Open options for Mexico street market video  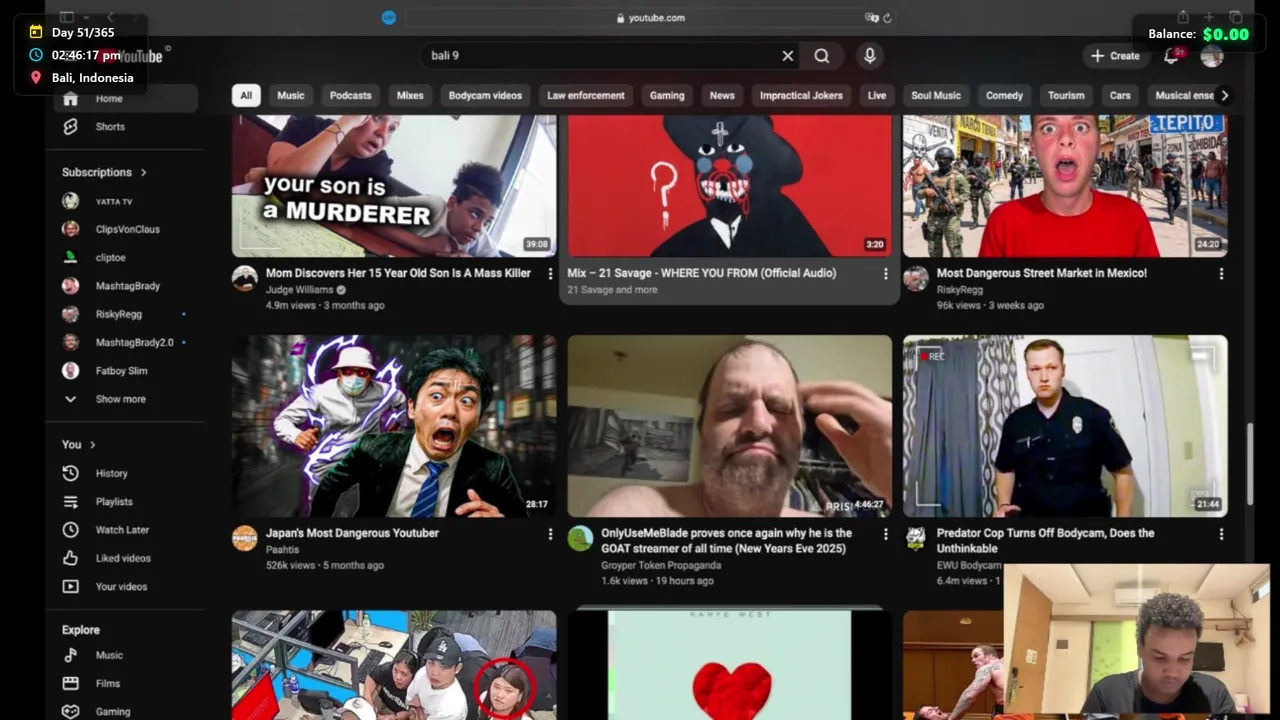point(1221,273)
